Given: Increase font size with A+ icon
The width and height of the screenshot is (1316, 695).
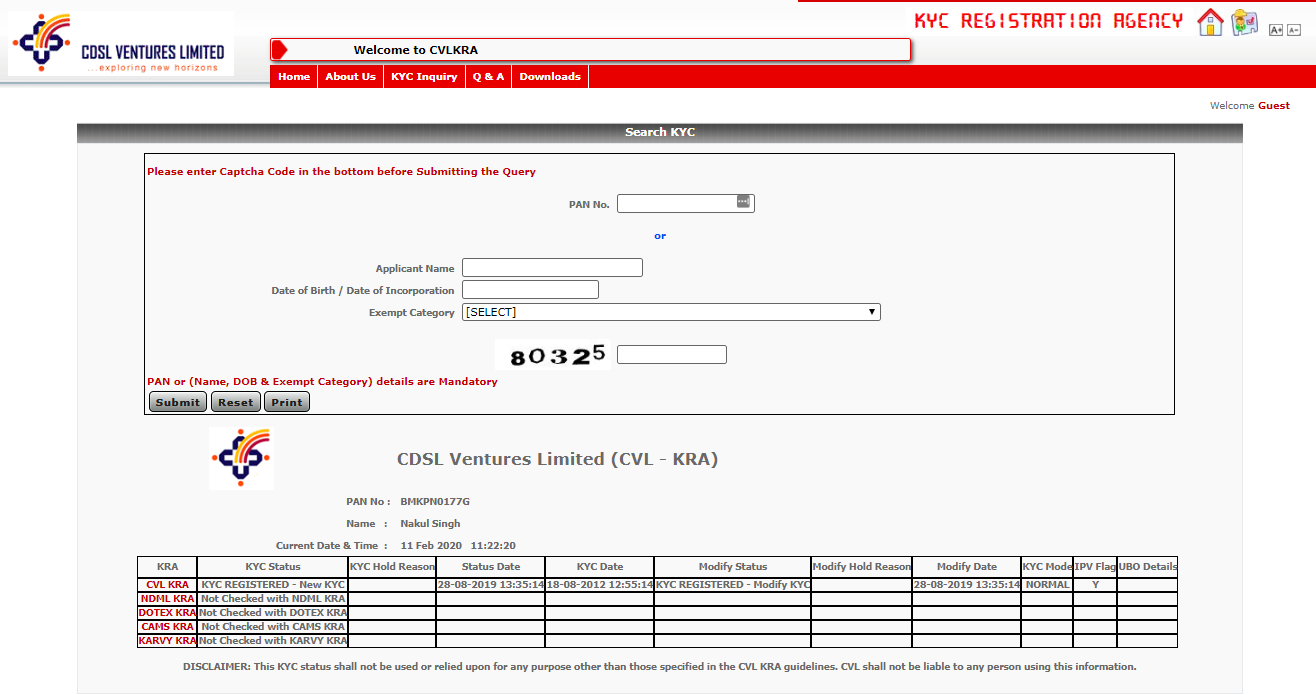Looking at the screenshot, I should coord(1276,30).
